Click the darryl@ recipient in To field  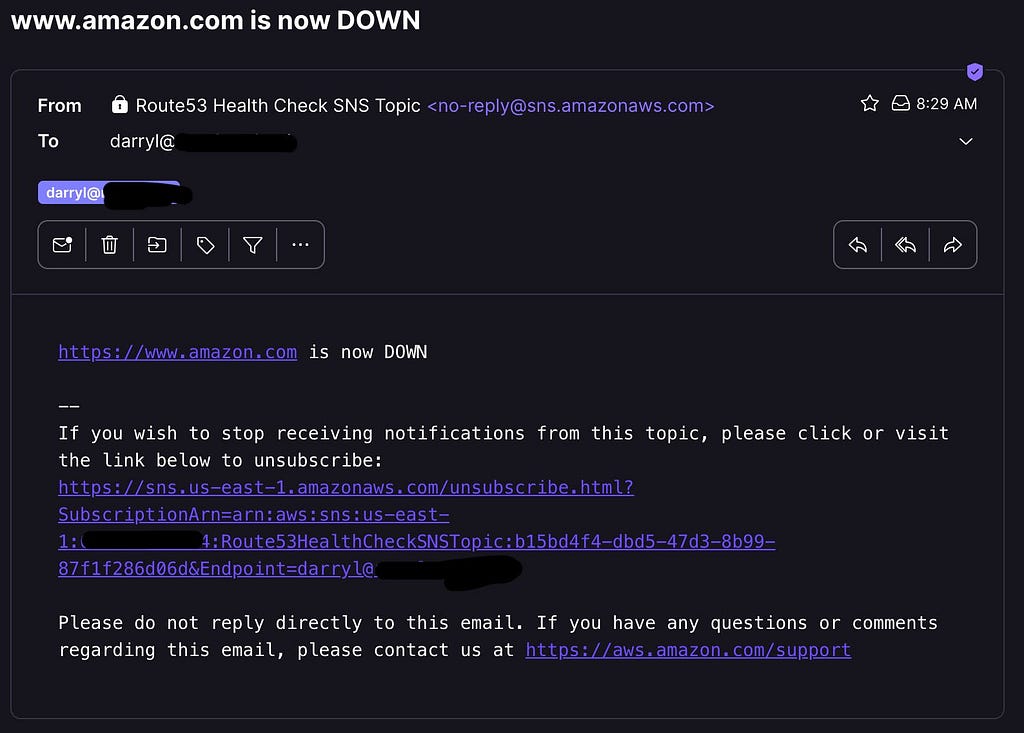click(203, 141)
